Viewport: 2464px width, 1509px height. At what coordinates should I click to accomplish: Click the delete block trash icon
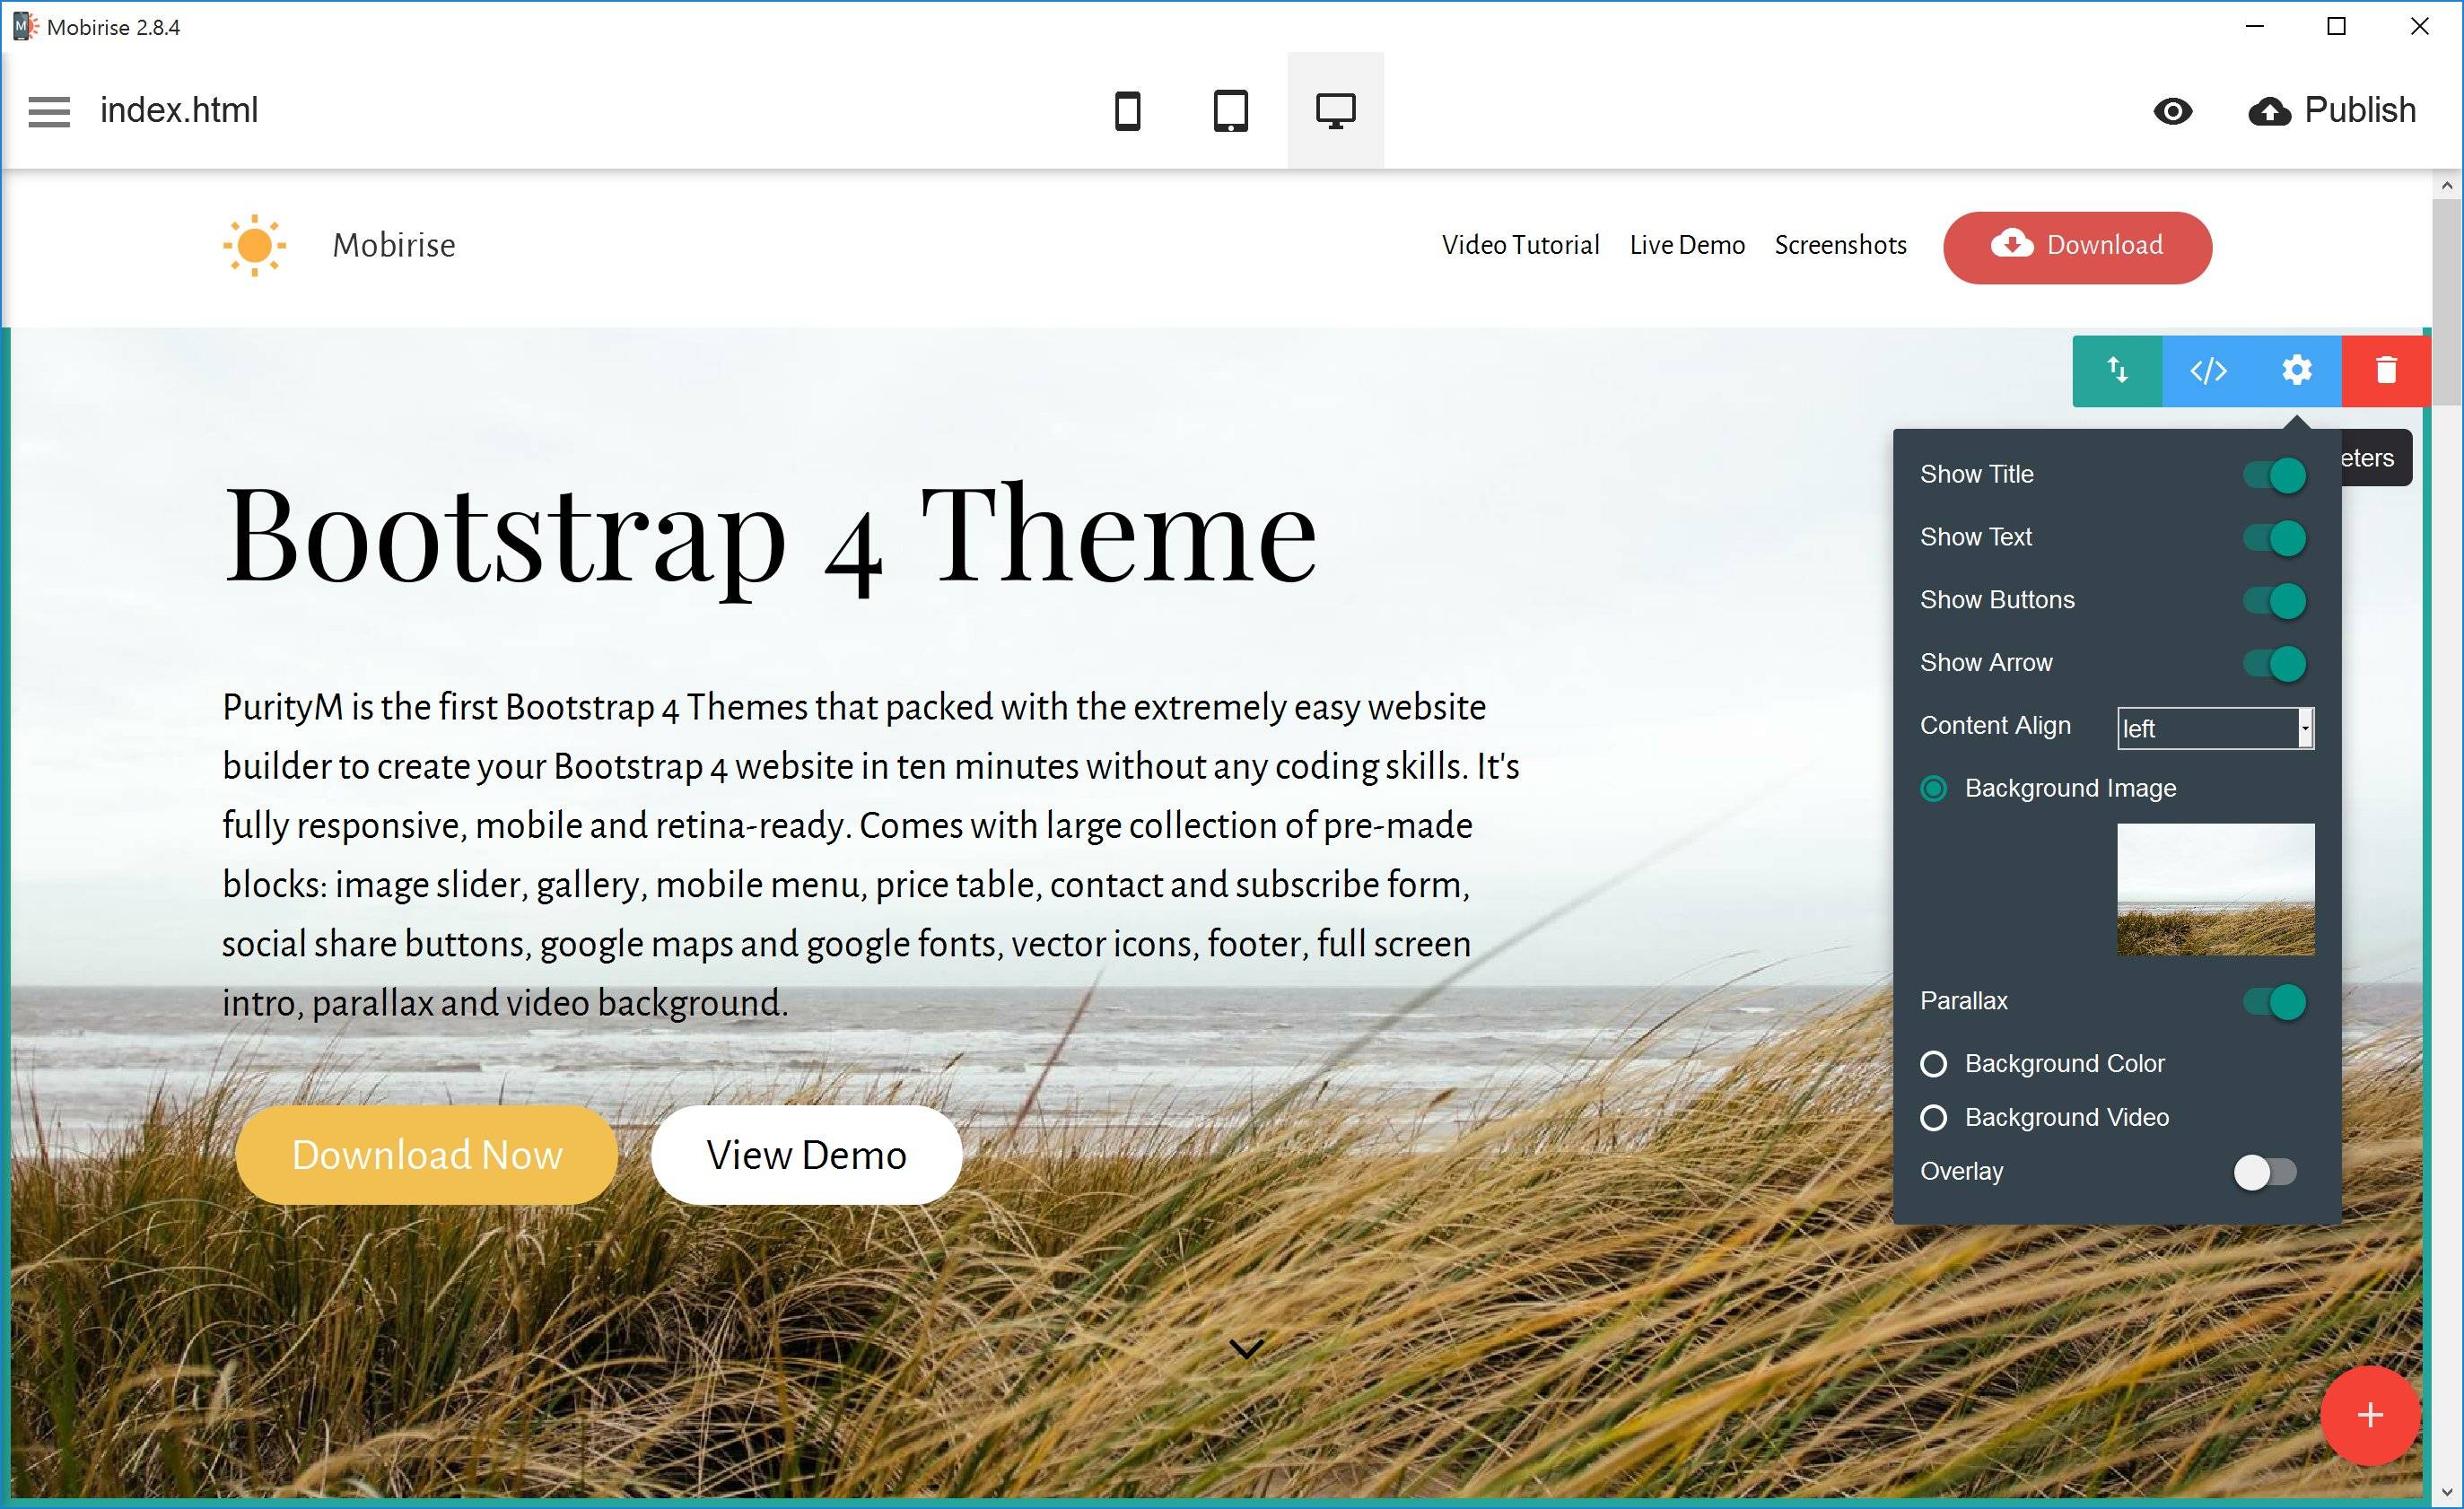2387,373
